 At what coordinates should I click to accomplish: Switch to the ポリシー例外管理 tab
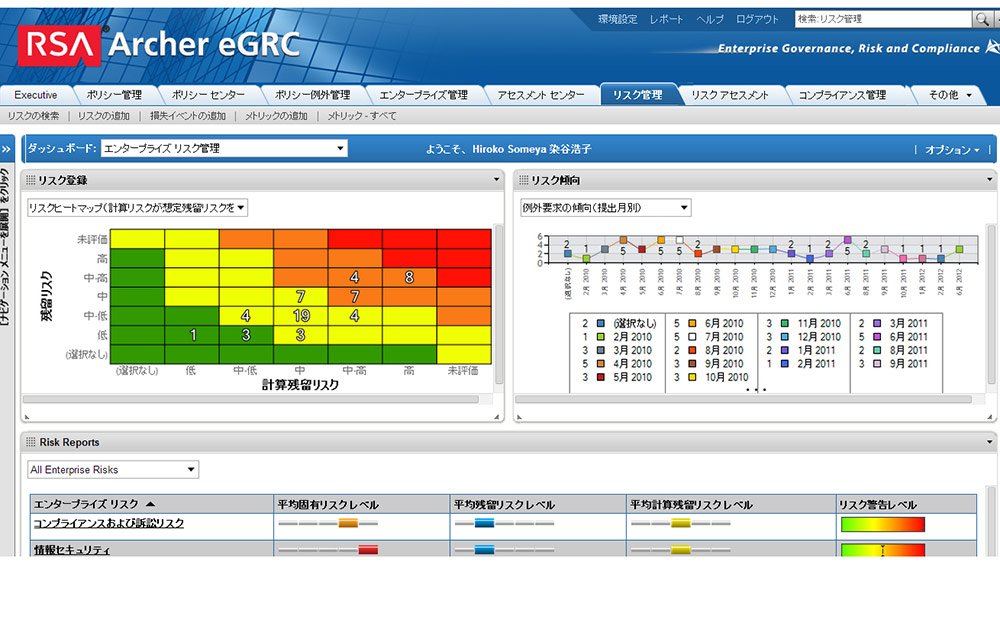point(312,95)
